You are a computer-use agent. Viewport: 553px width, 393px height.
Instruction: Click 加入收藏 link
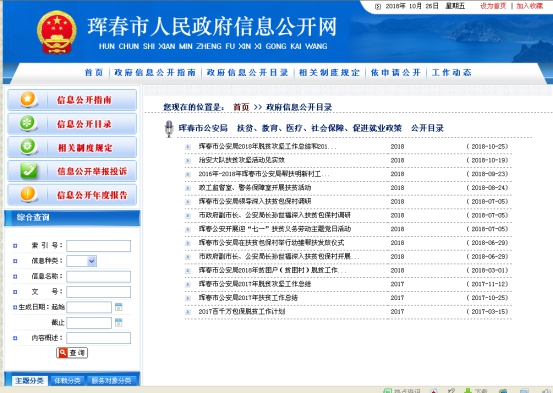pos(529,6)
